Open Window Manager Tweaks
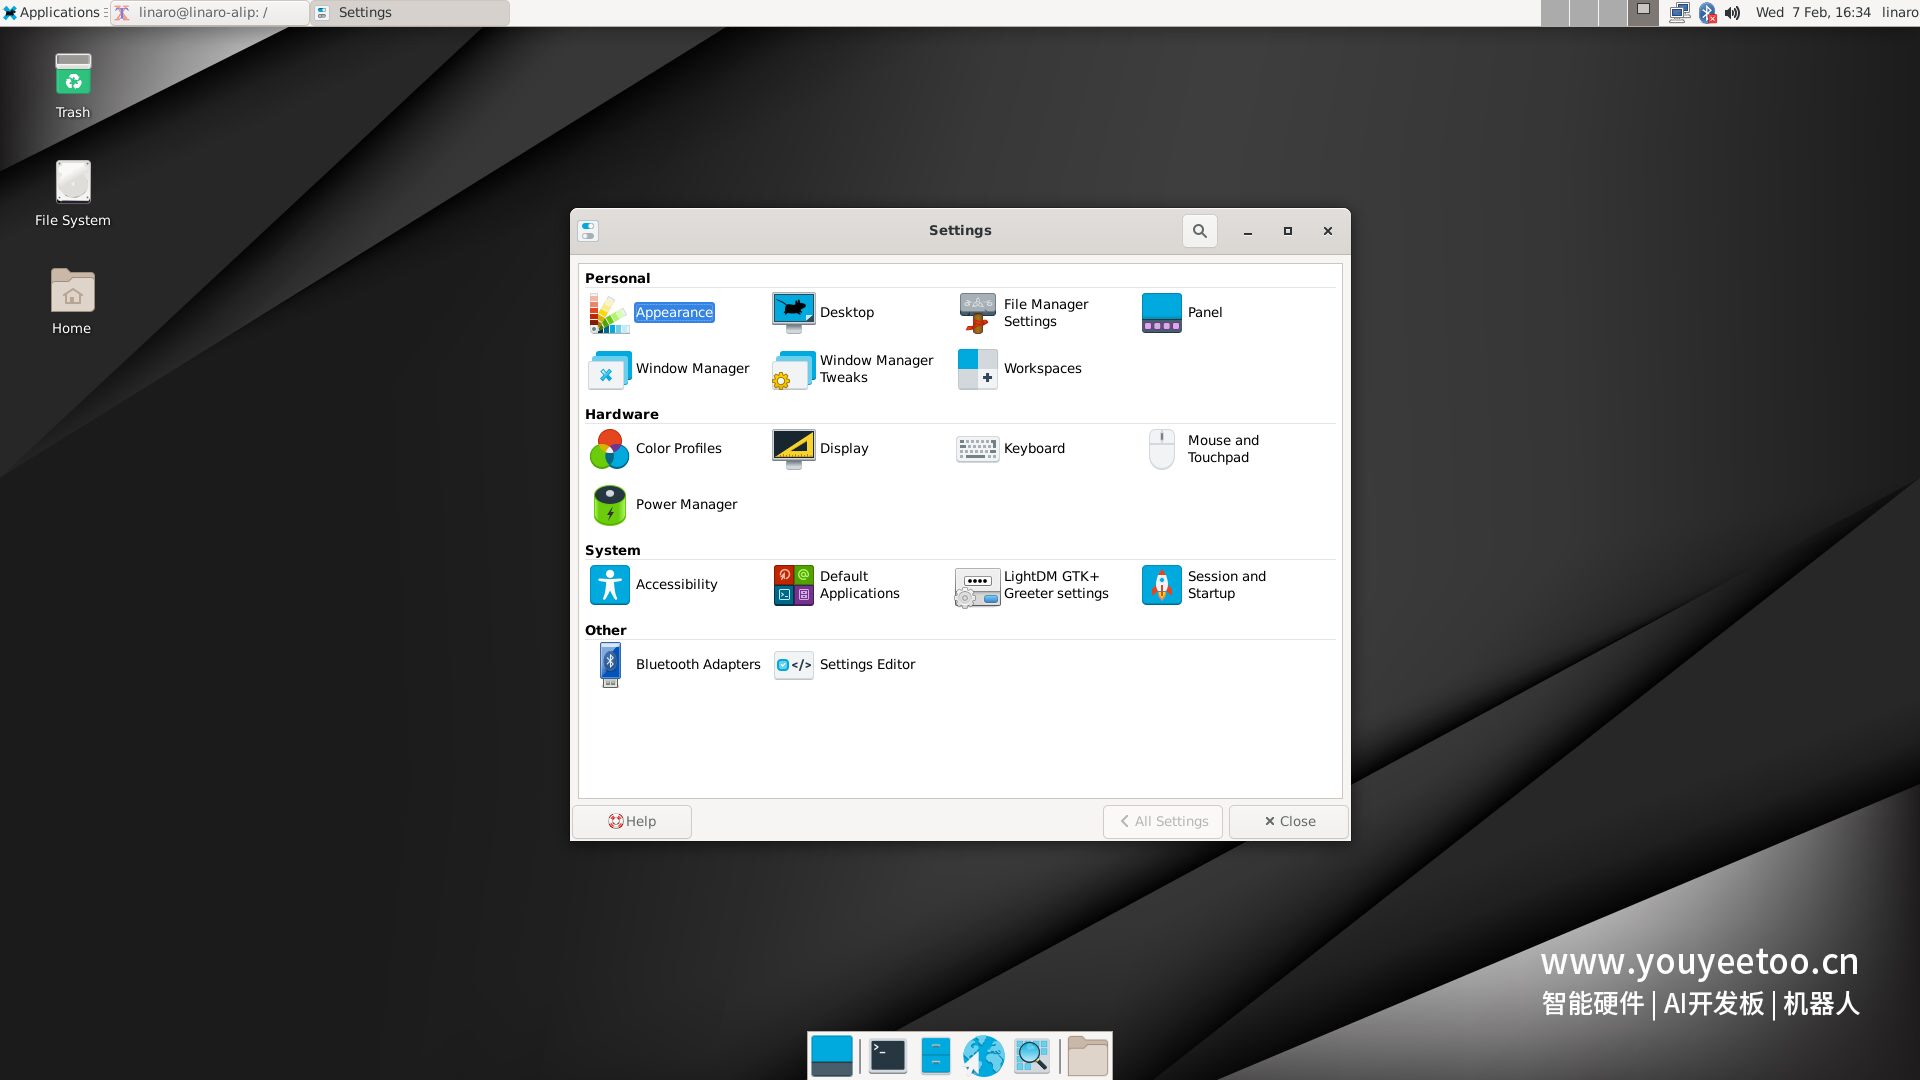The width and height of the screenshot is (1920, 1080). click(x=875, y=369)
